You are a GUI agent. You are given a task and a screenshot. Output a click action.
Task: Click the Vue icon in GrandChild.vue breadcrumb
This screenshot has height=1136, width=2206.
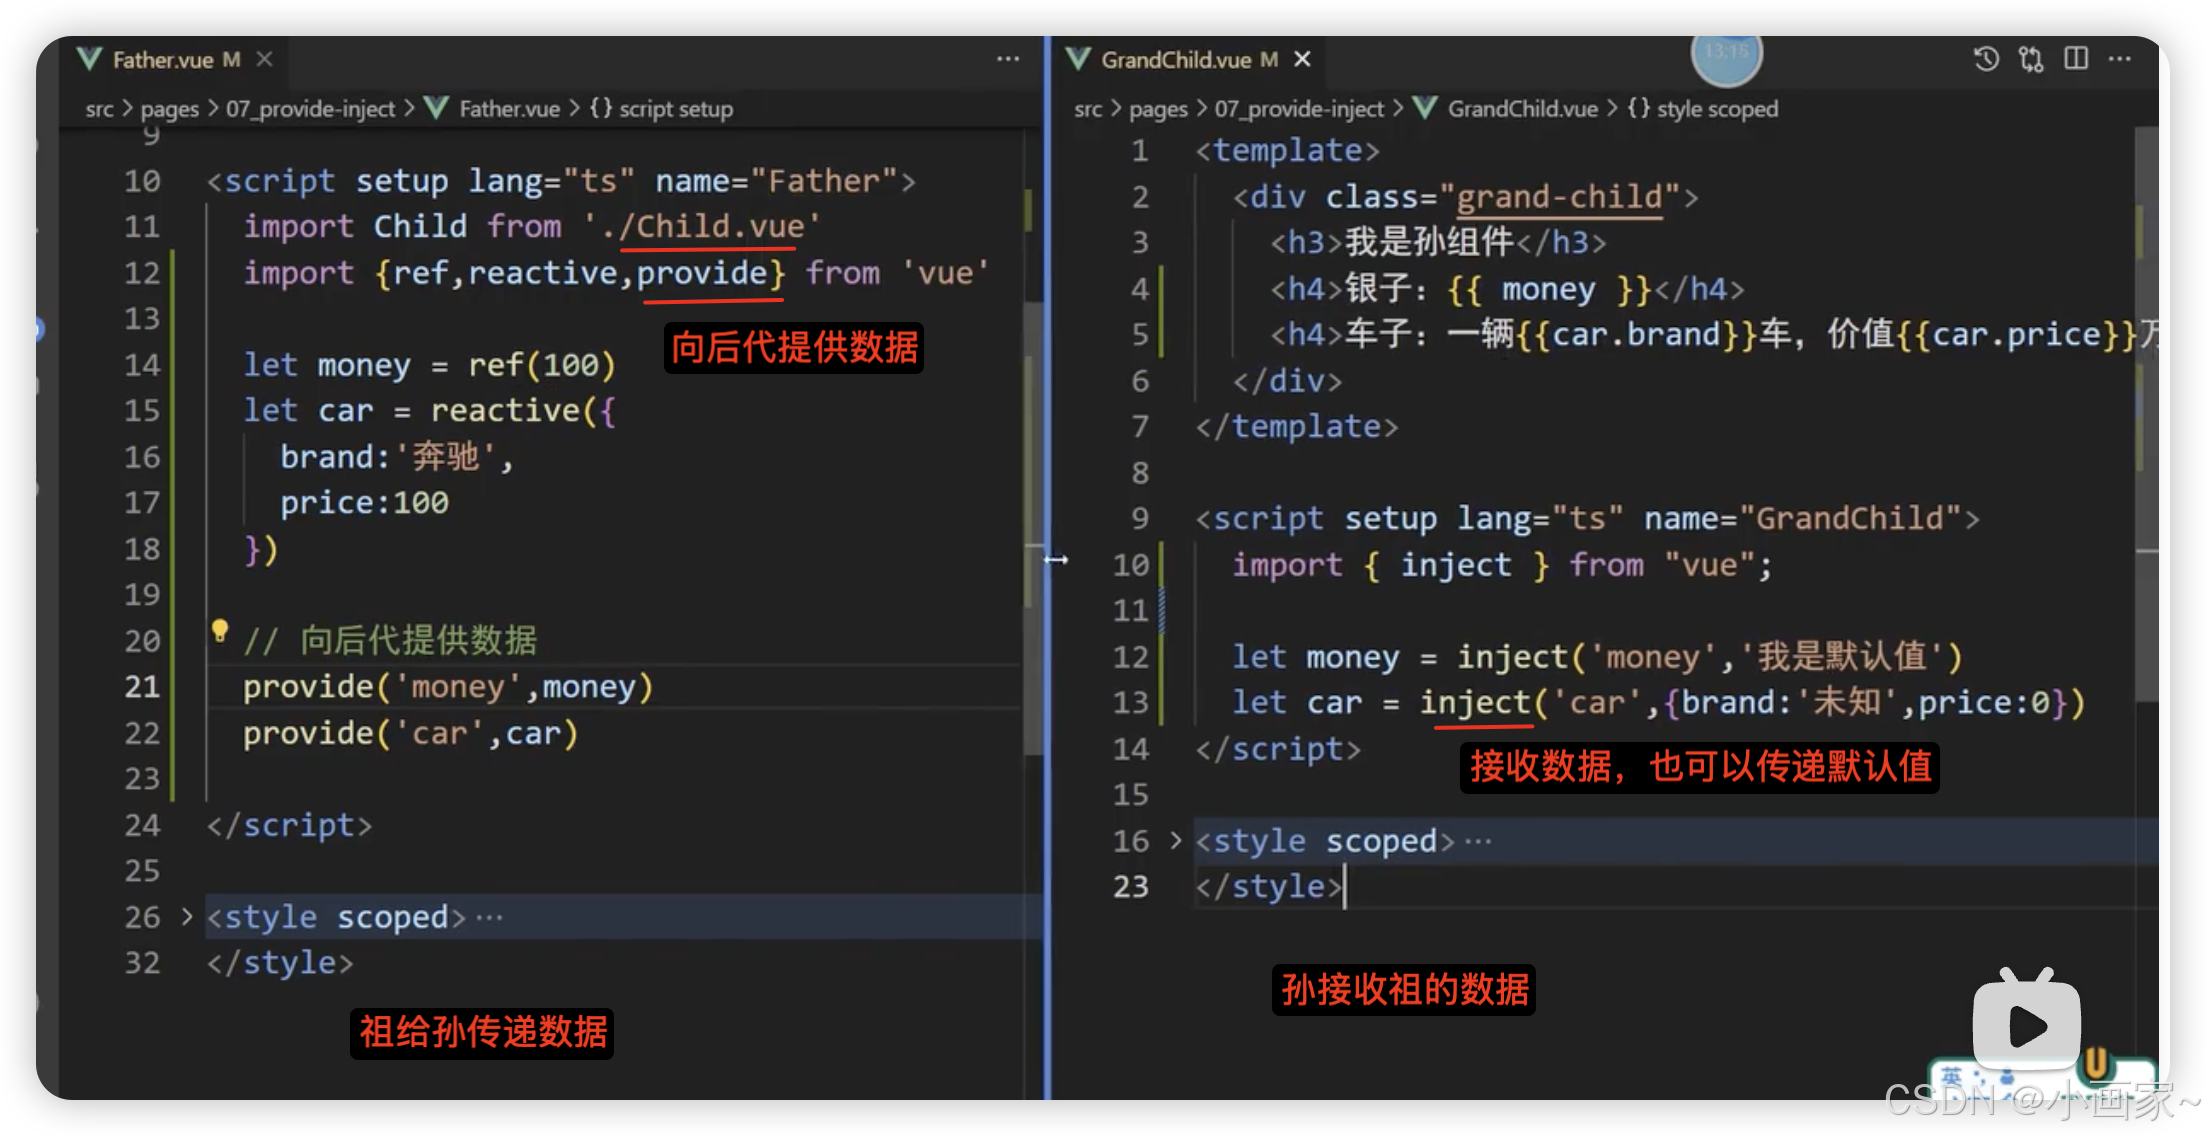[x=1423, y=108]
